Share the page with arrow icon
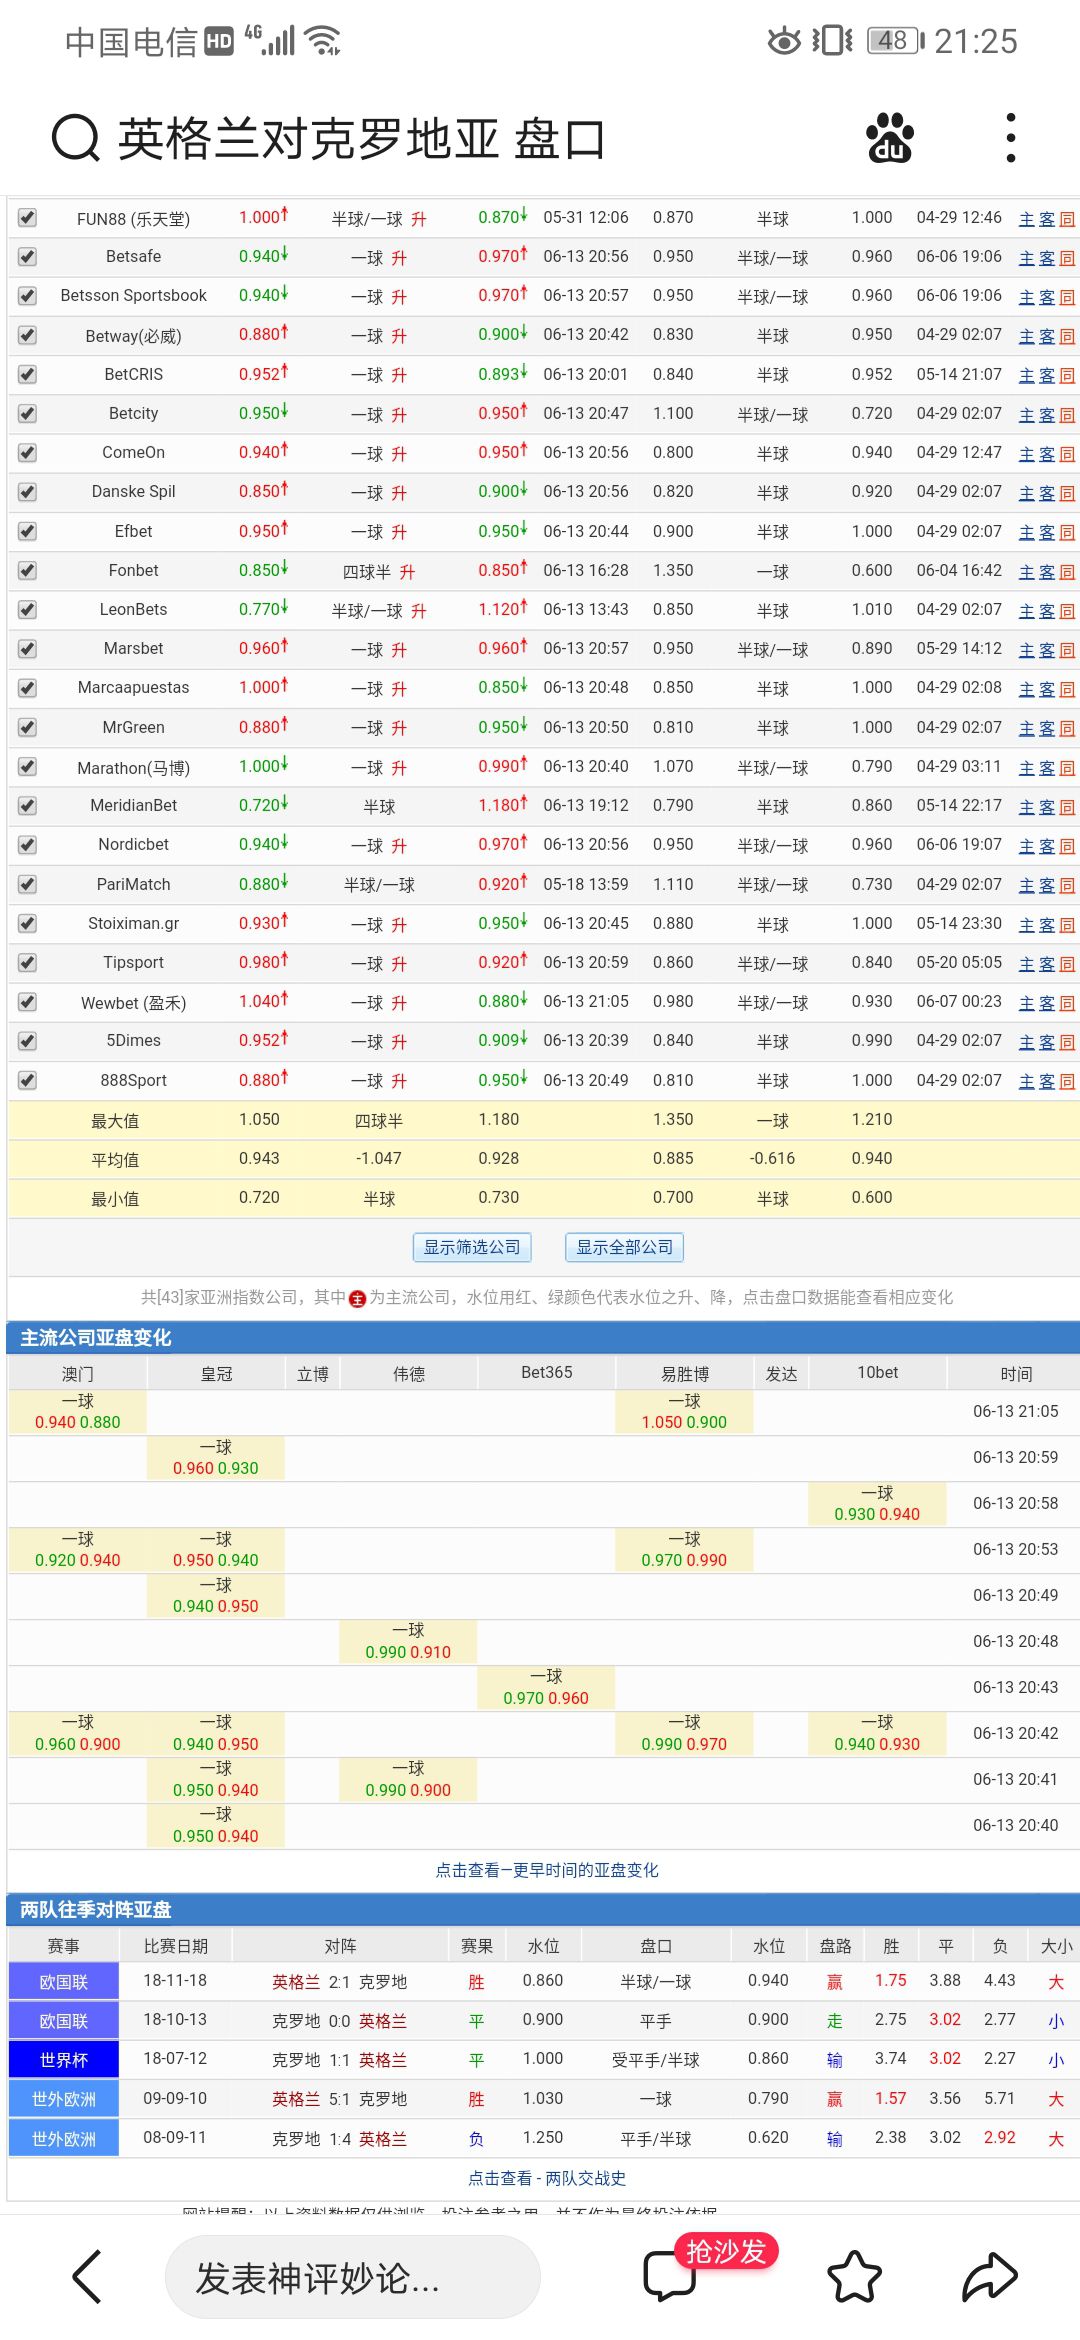This screenshot has height=2340, width=1080. (990, 2277)
